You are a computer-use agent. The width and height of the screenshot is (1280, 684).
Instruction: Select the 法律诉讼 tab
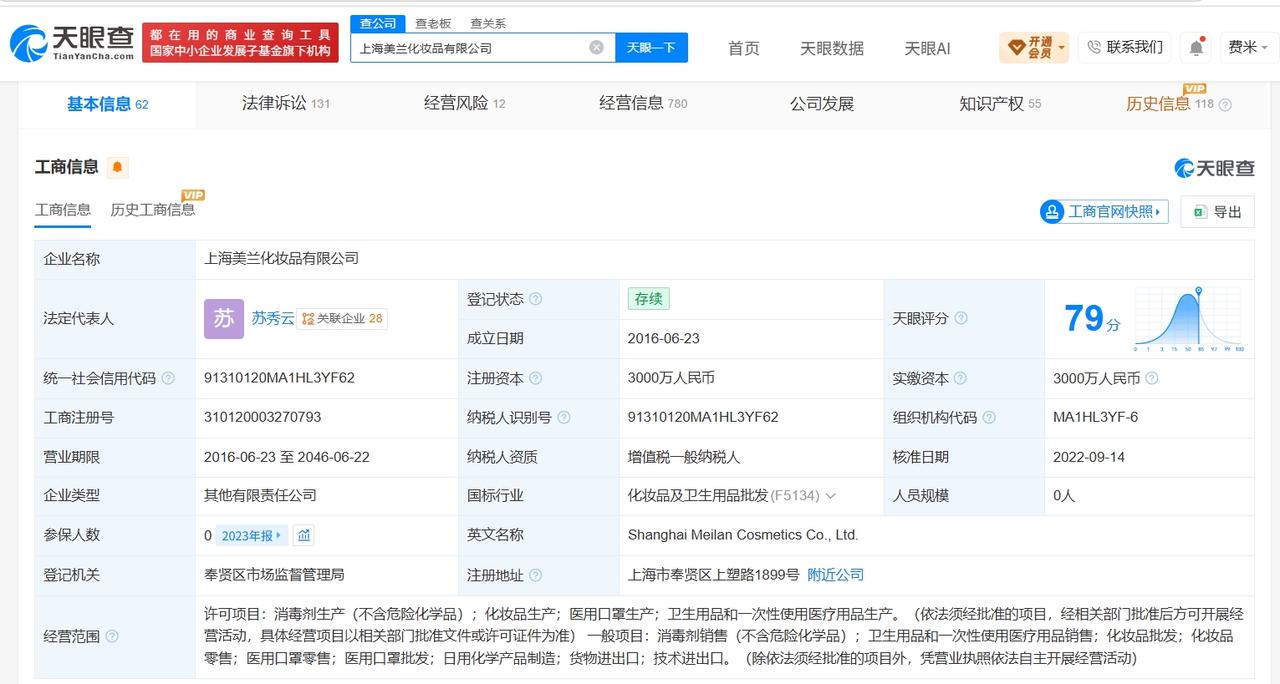(x=285, y=103)
